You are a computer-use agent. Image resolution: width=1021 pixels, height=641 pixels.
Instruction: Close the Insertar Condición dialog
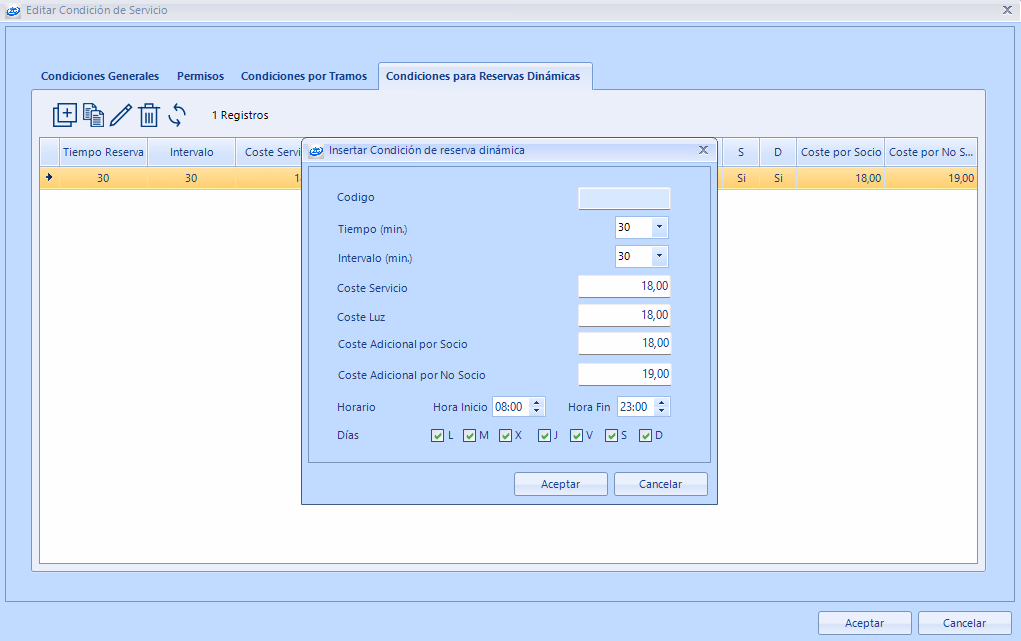(x=703, y=150)
